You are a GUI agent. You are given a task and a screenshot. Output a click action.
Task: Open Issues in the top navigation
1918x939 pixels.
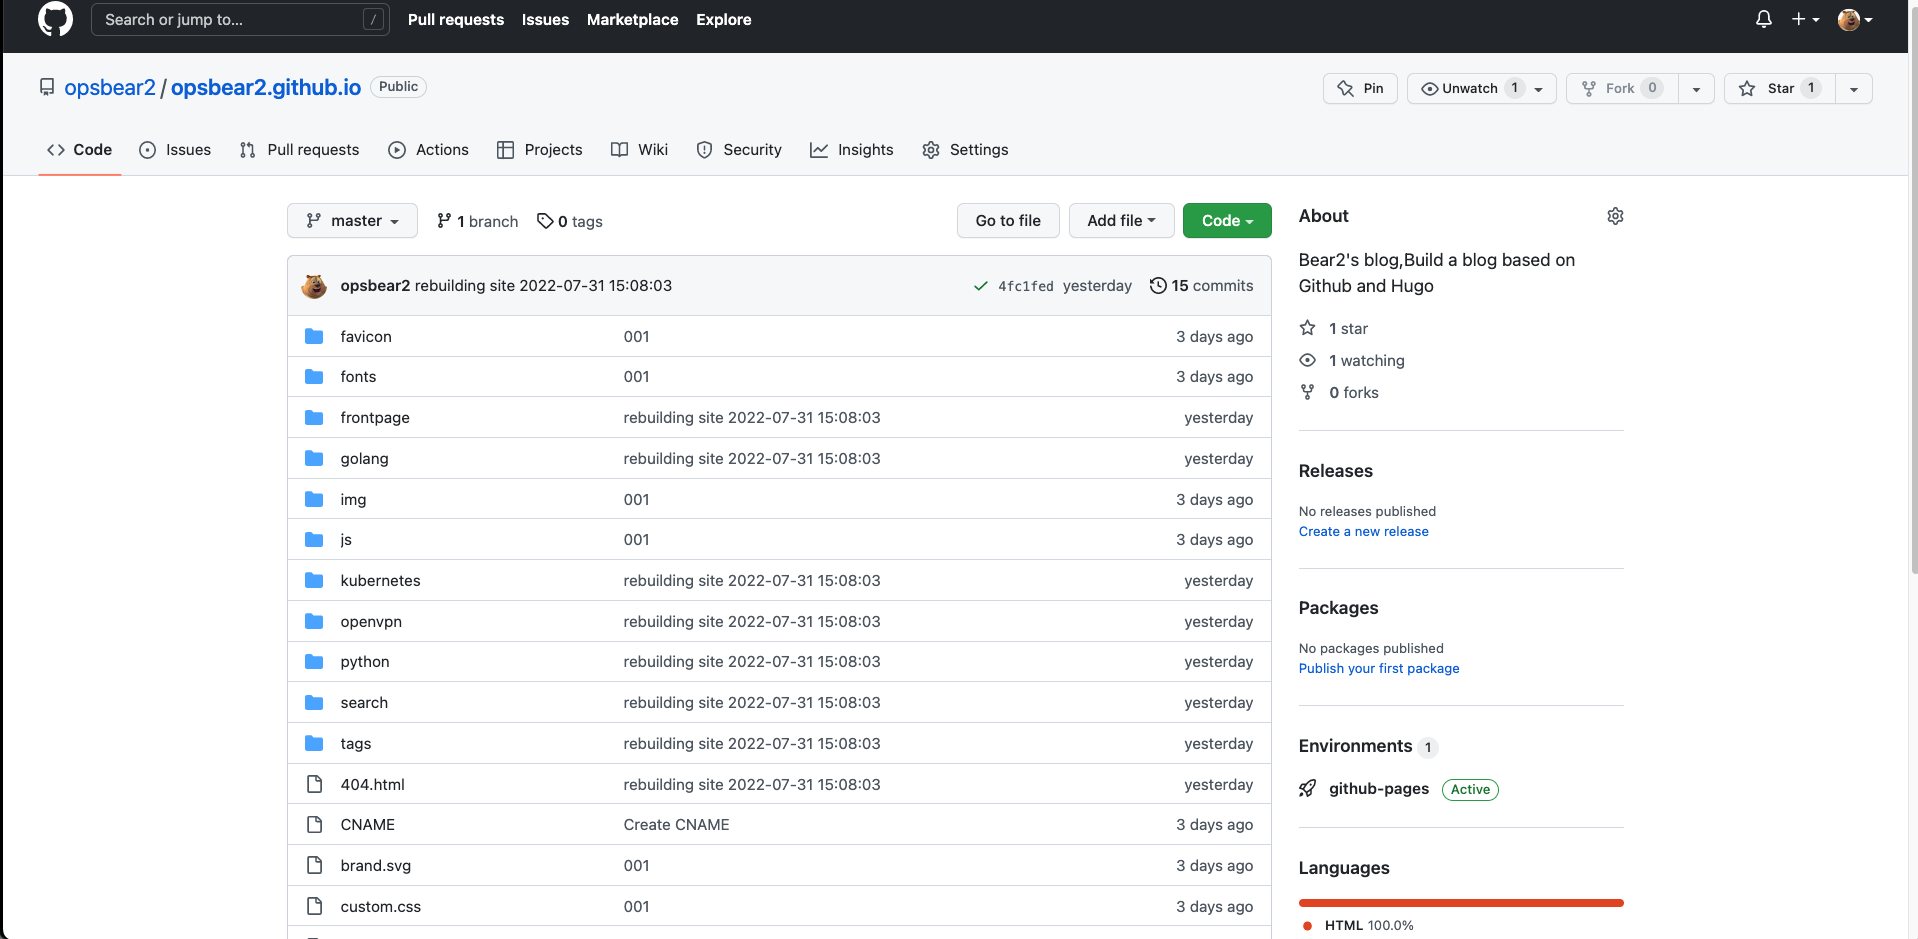[x=545, y=19]
